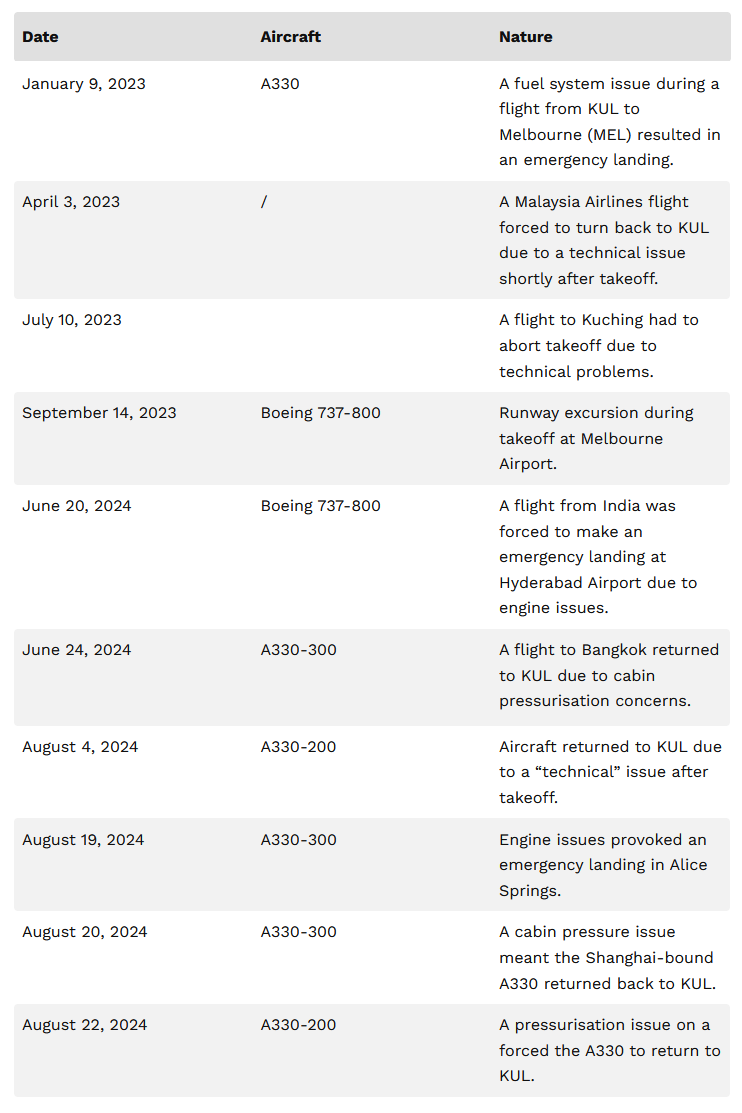
Task: Click the April 3, 2023 date cell
Action: (72, 202)
